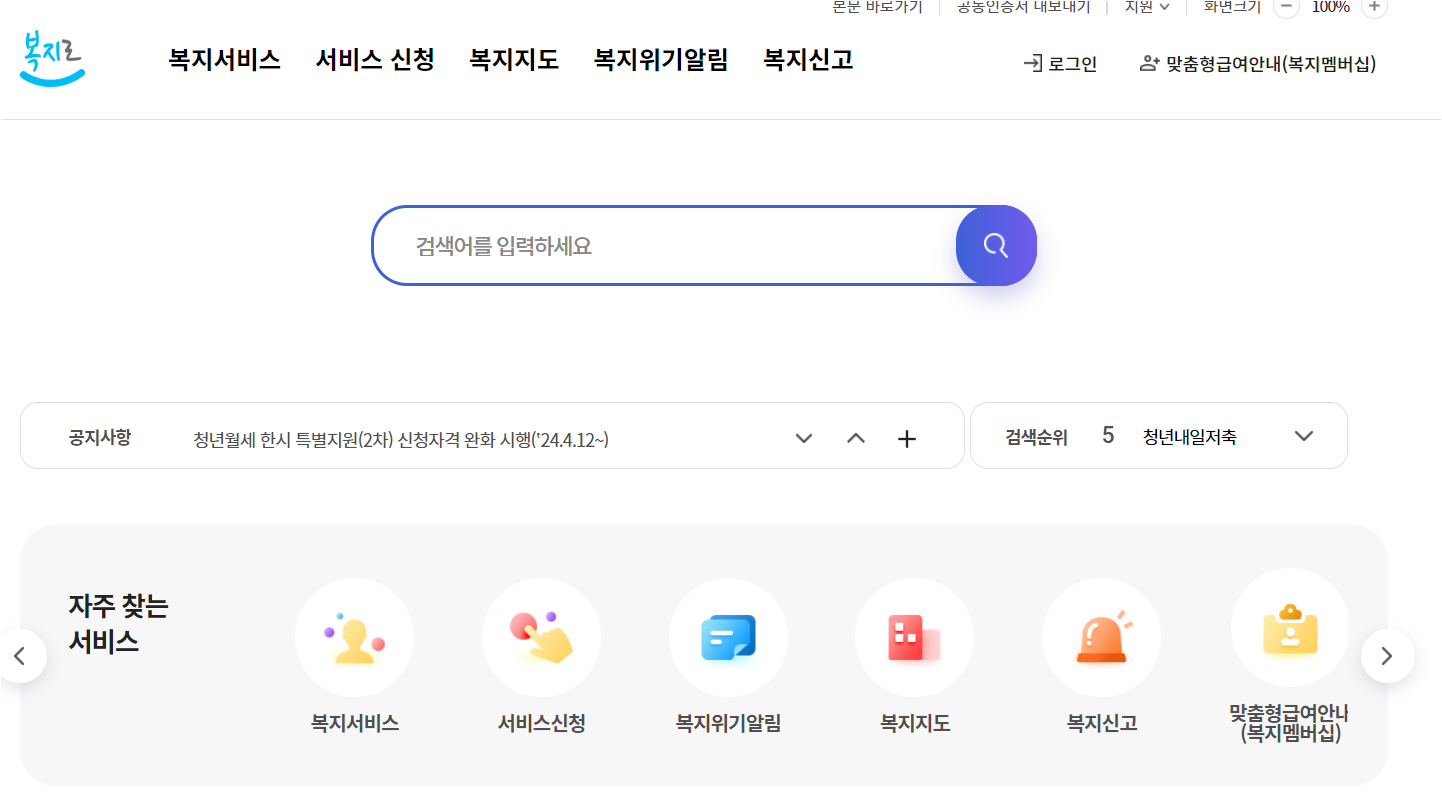
Task: Show next notice with down chevron
Action: (x=804, y=438)
